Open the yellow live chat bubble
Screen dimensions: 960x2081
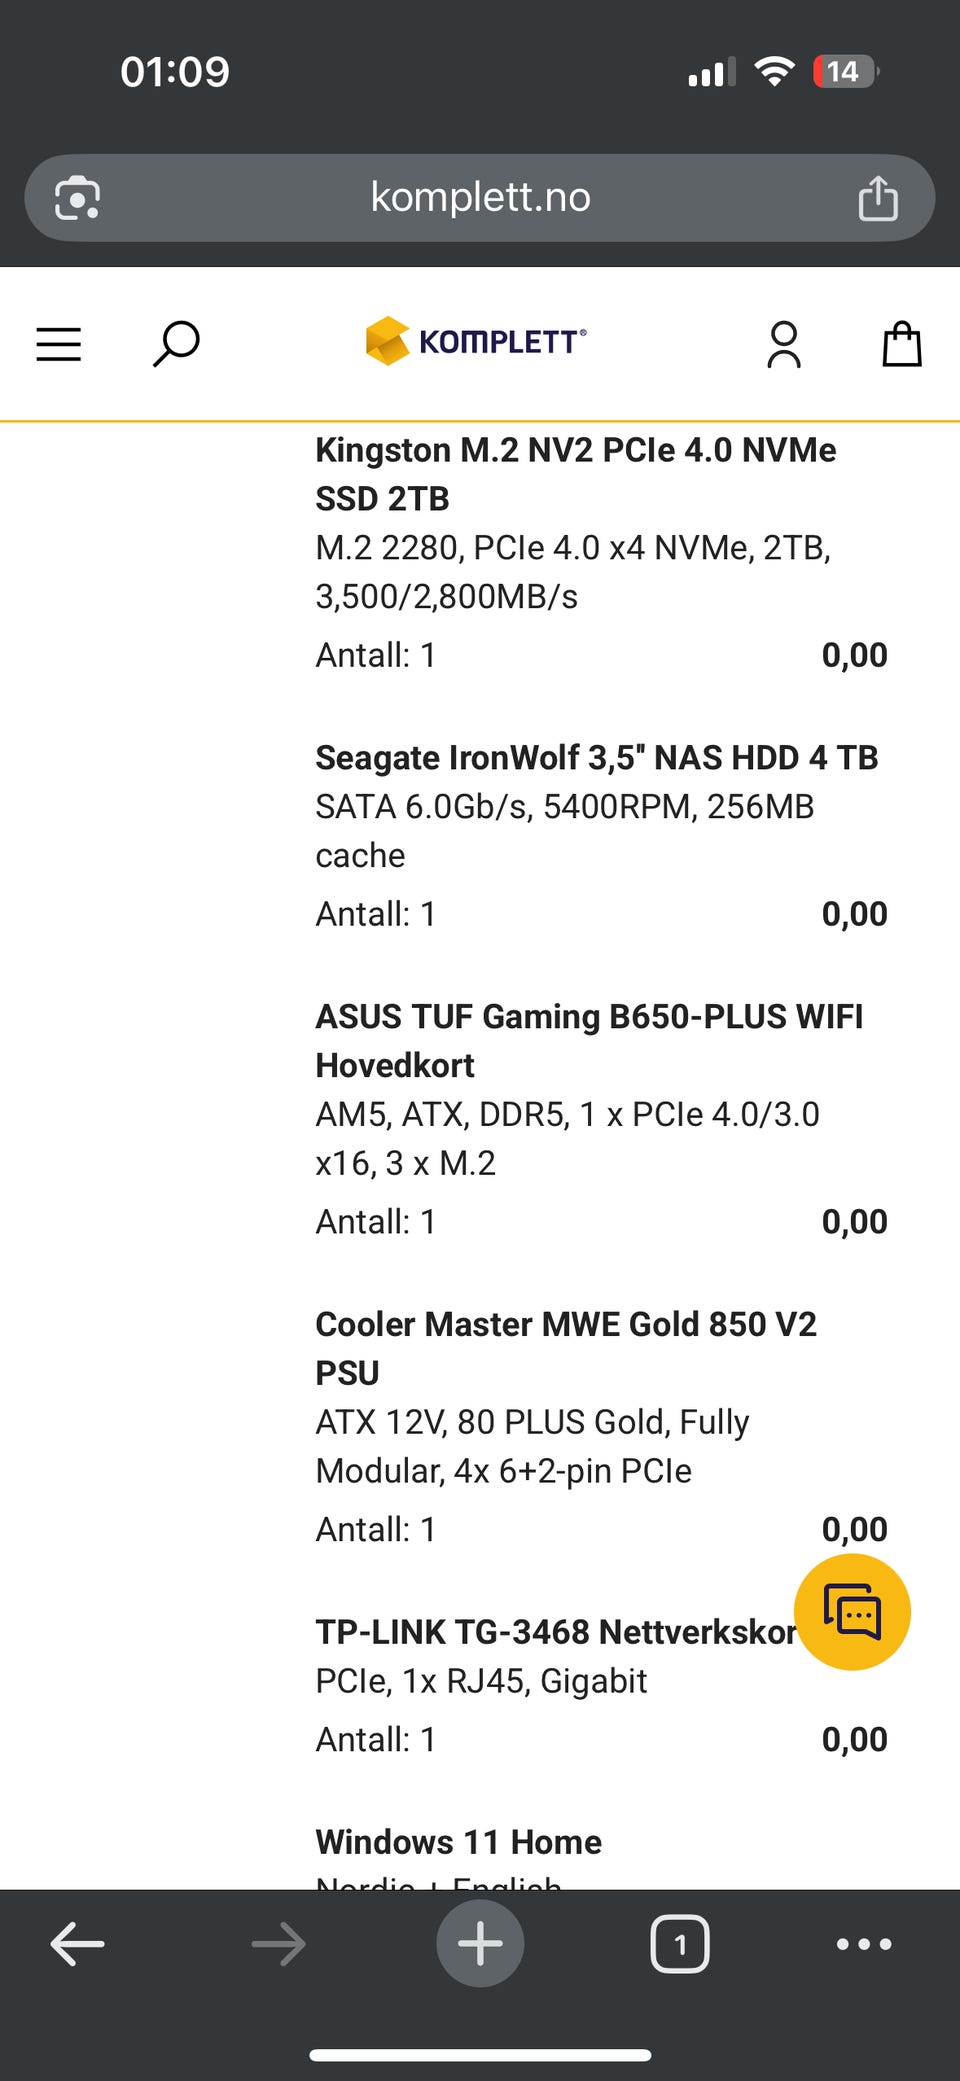(x=852, y=1611)
